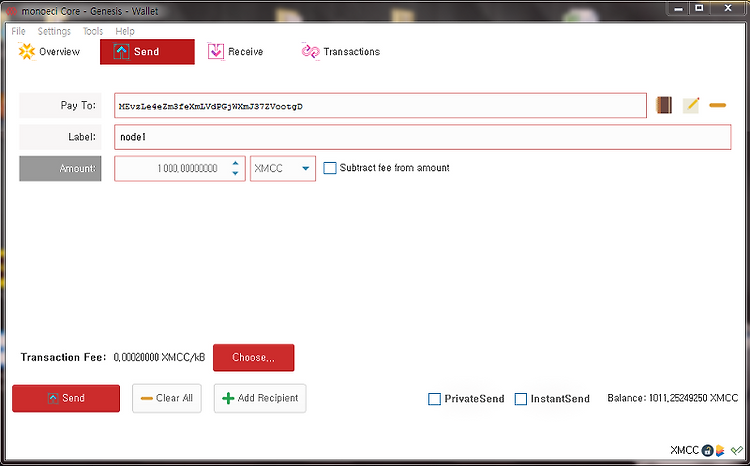This screenshot has height=466, width=750.
Task: Switch to the Receive tab
Action: pyautogui.click(x=235, y=52)
